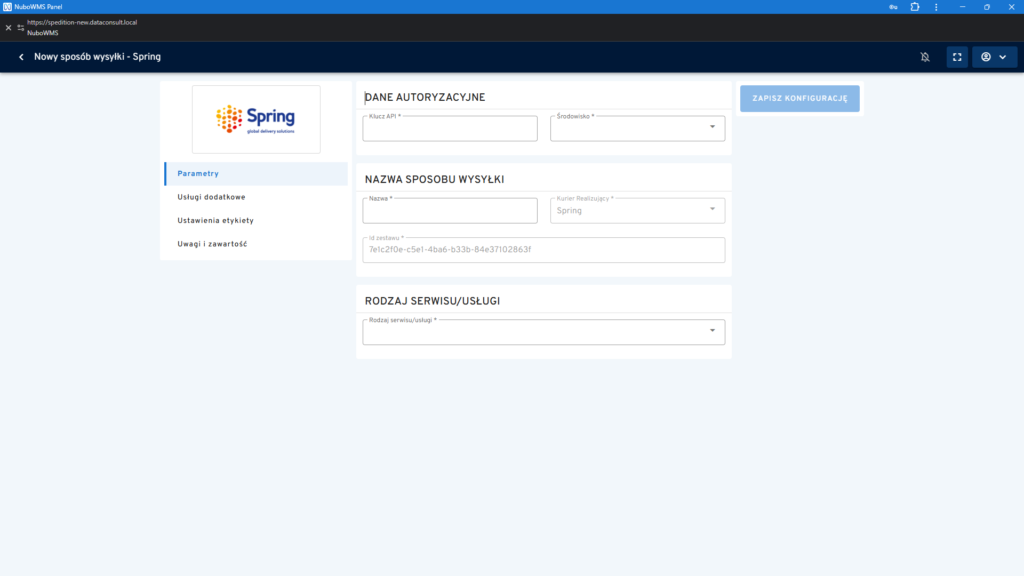Open the user account menu
The height and width of the screenshot is (576, 1024).
pos(993,57)
